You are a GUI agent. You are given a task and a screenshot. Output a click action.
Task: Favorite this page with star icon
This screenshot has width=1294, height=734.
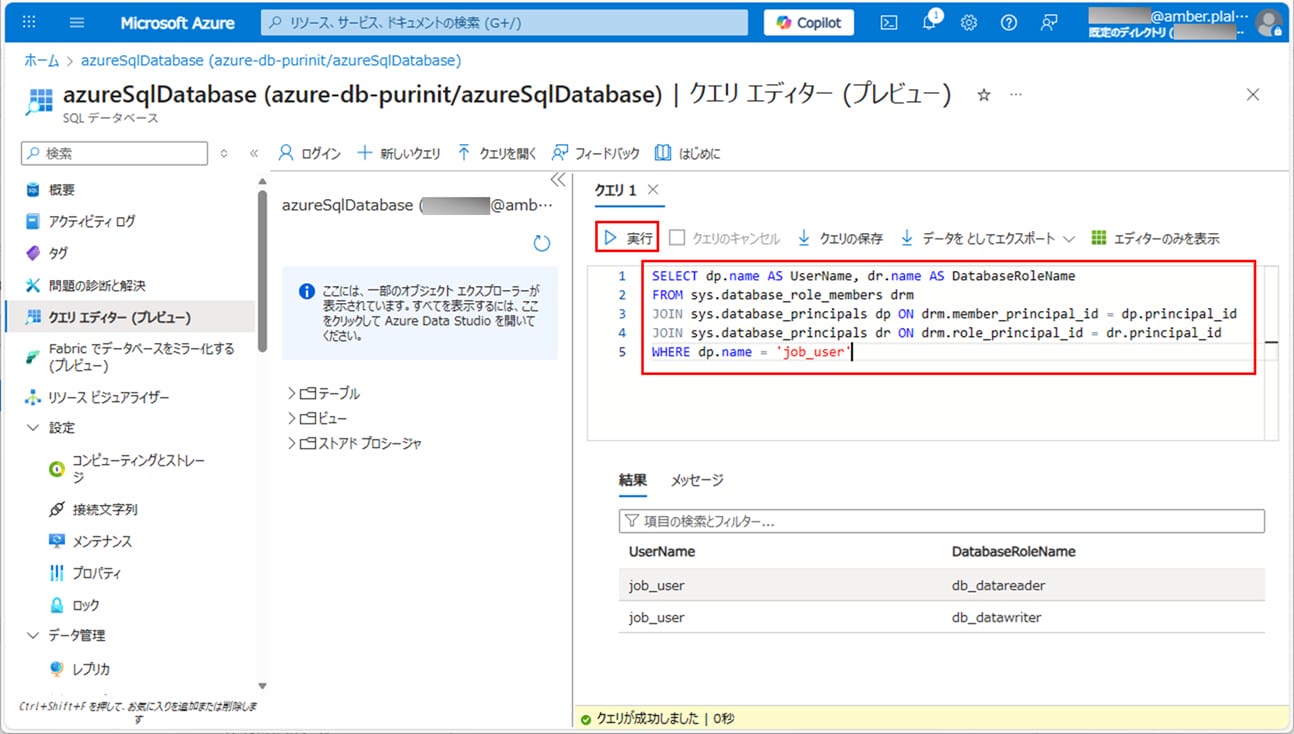983,95
